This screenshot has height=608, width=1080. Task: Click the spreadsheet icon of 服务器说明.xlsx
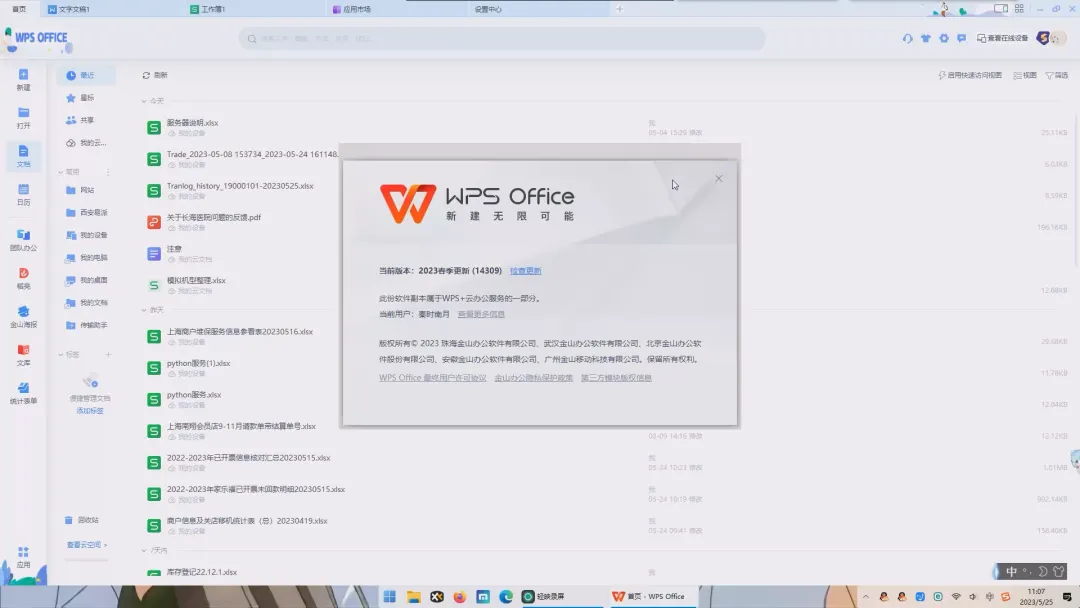pyautogui.click(x=154, y=127)
